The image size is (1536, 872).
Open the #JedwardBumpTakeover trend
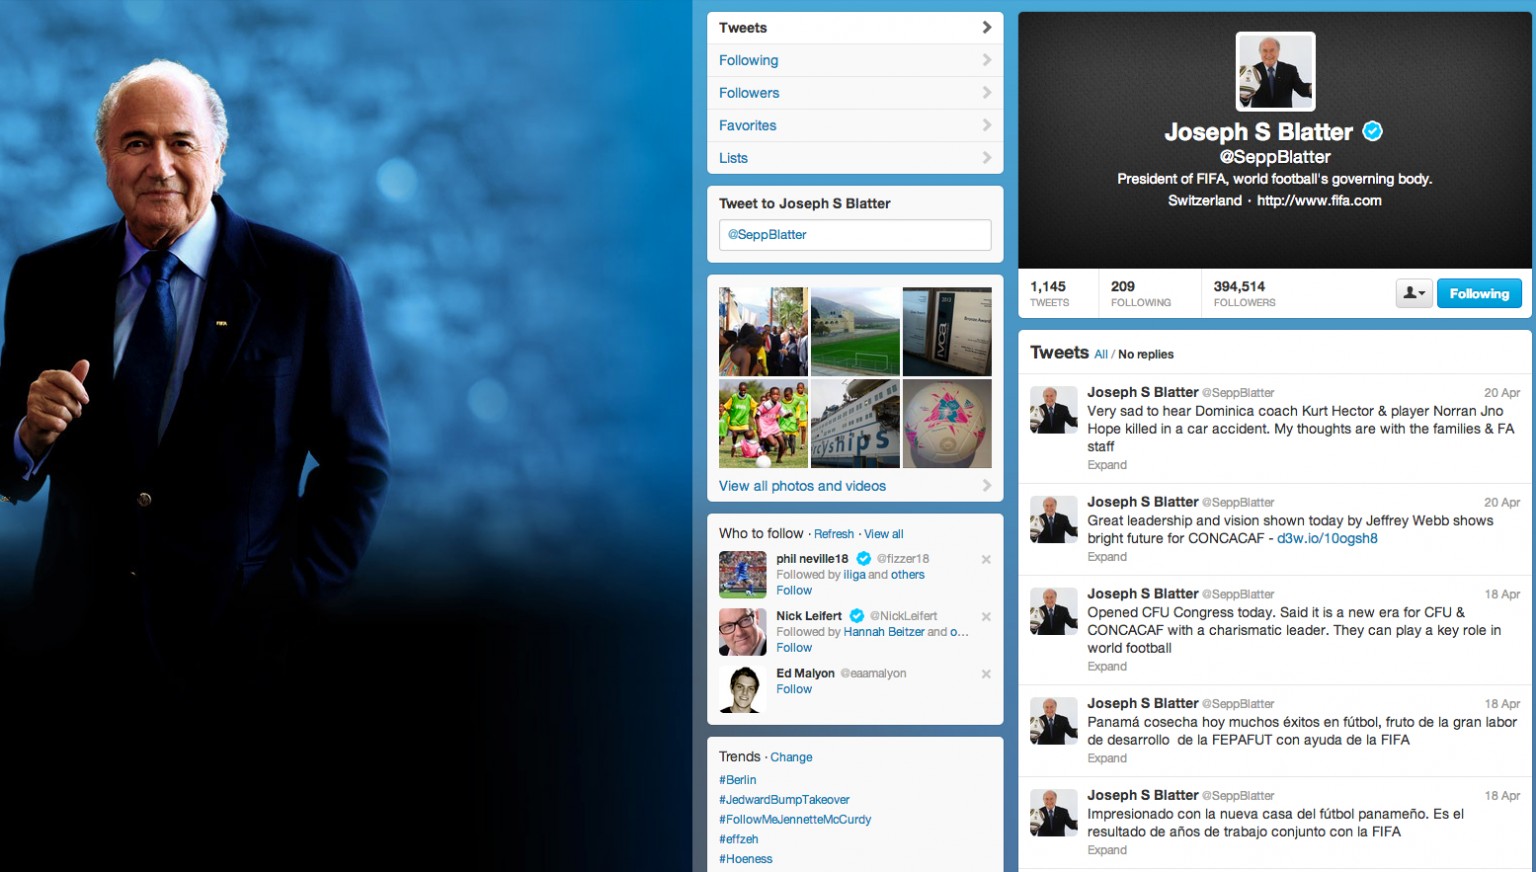(784, 800)
